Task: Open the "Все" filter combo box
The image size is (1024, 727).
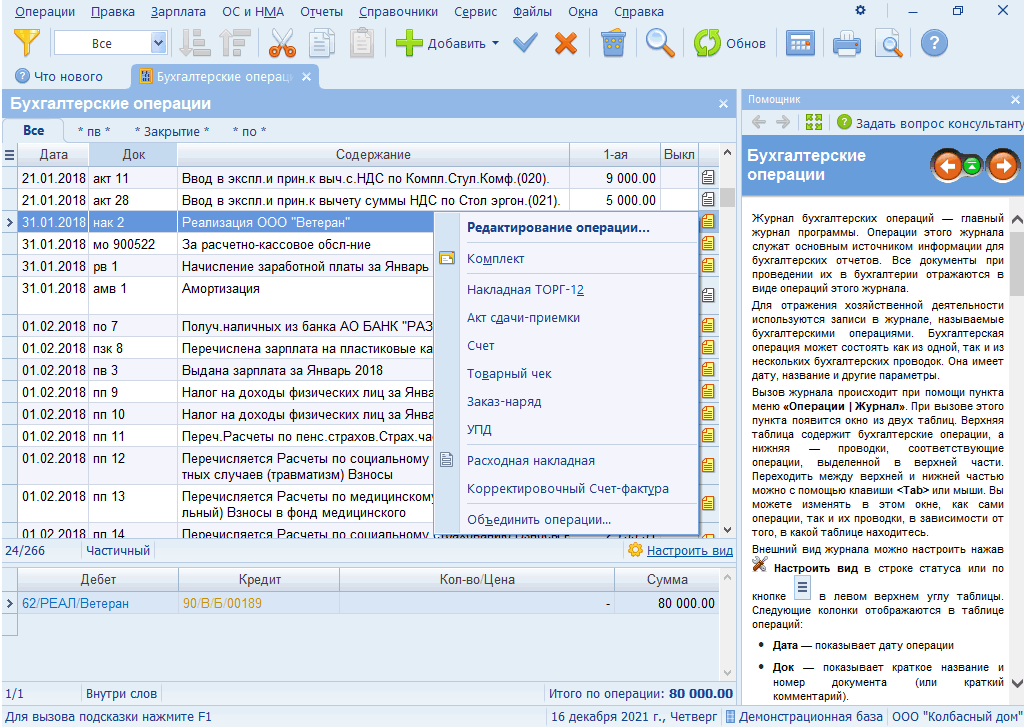Action: 158,43
